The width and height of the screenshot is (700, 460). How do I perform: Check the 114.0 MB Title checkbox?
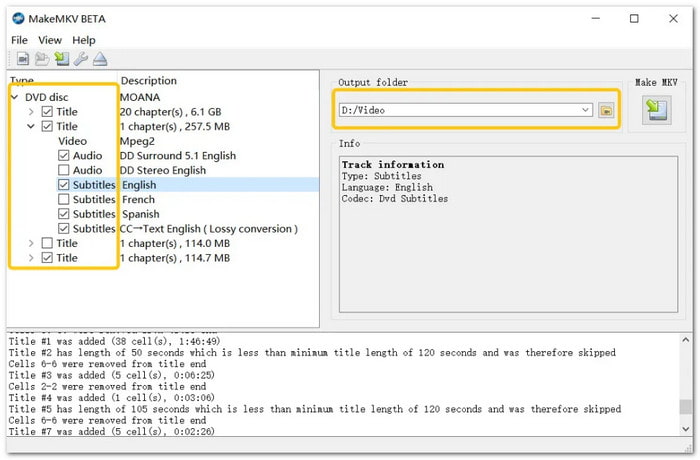(x=47, y=243)
